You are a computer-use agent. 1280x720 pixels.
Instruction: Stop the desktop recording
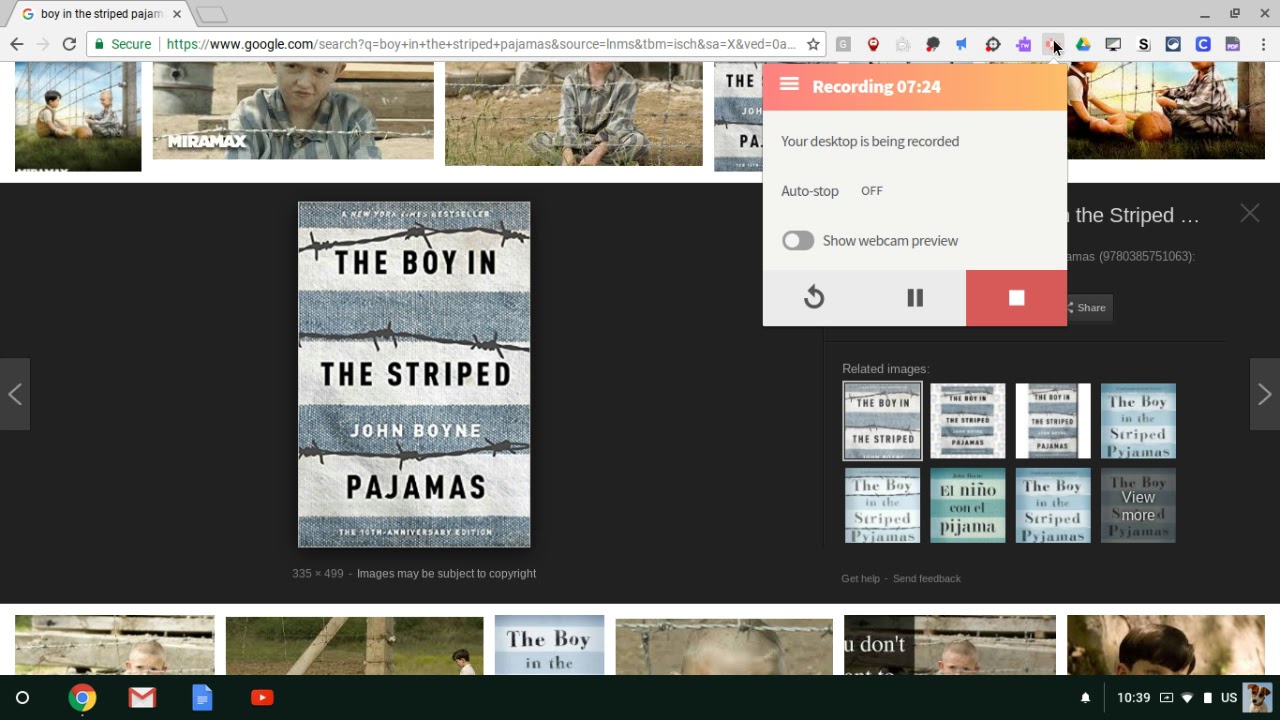click(1016, 298)
